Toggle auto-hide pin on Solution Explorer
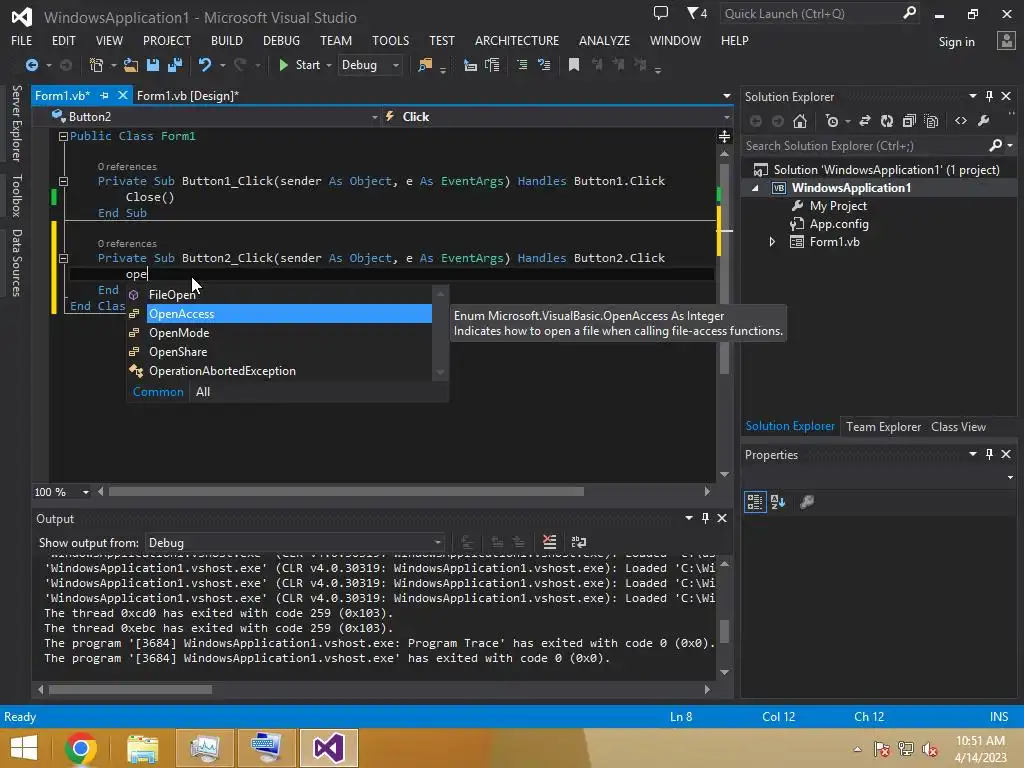This screenshot has width=1024, height=768. click(989, 96)
